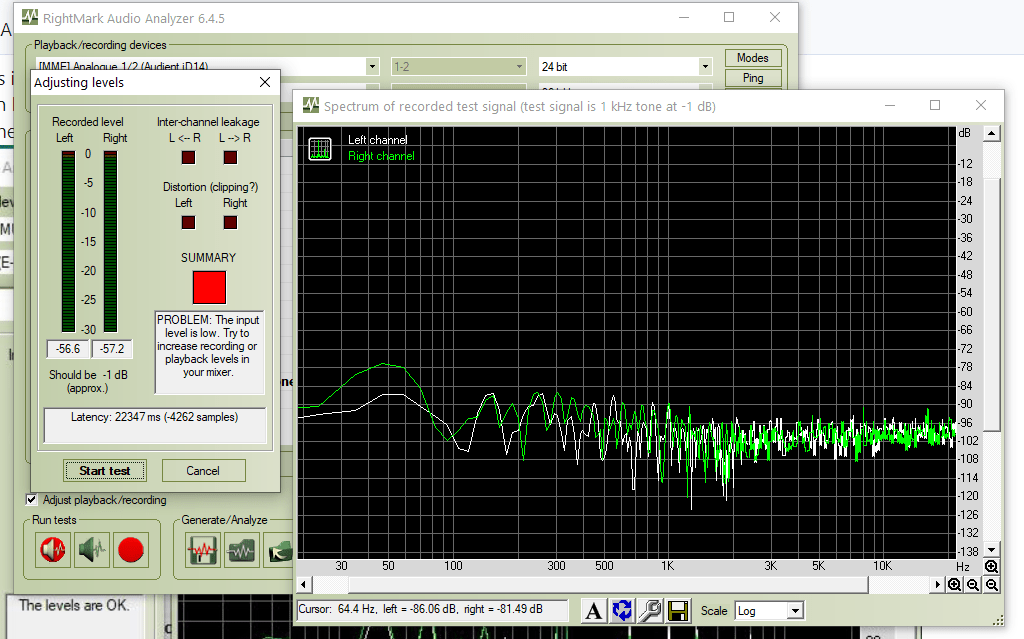
Task: Click the blue swap channels arrows icon
Action: coord(622,611)
